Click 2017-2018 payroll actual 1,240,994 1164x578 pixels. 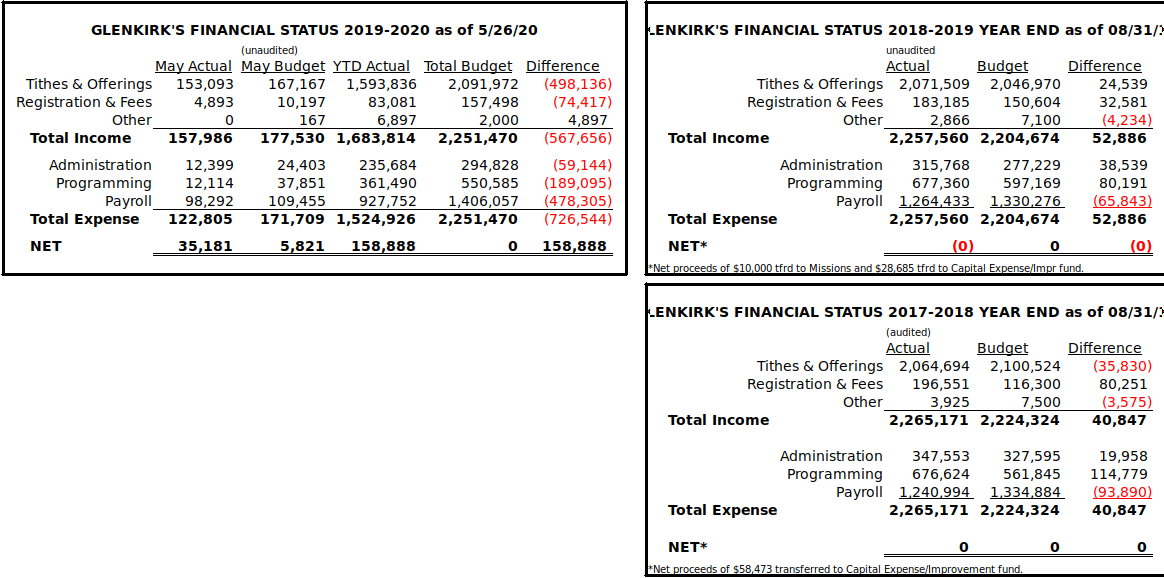[x=935, y=492]
